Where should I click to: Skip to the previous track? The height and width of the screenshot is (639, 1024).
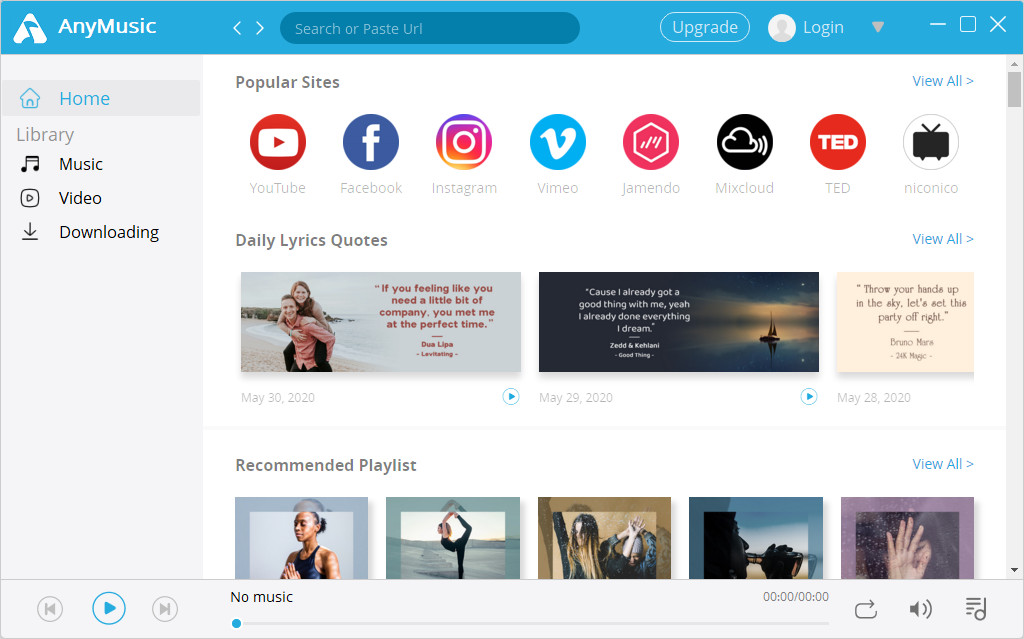point(50,609)
